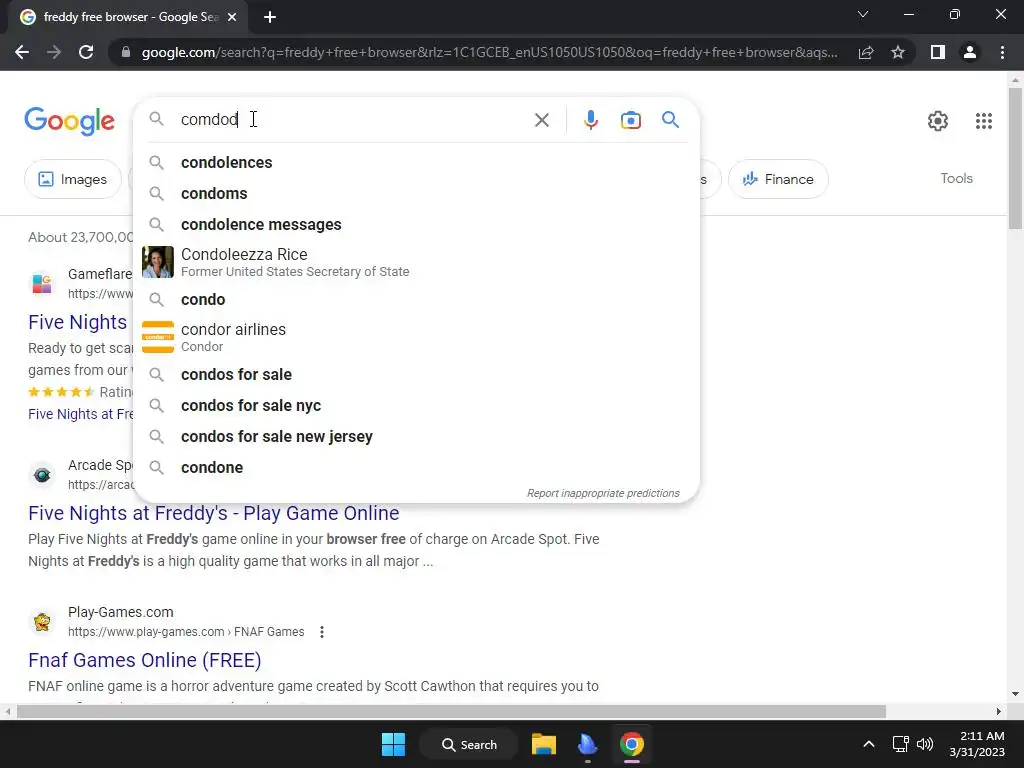Open Five Nights at Freddy's - Play Game Online
This screenshot has width=1024, height=768.
214,513
